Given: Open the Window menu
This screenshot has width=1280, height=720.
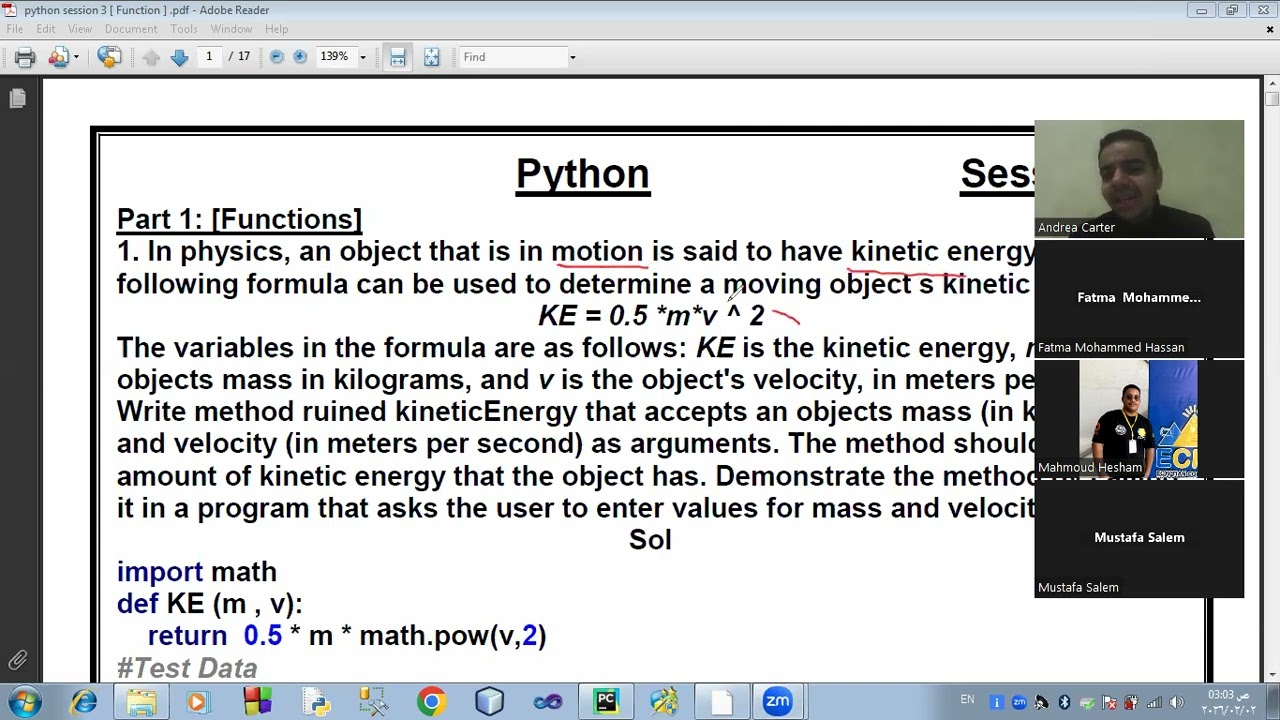Looking at the screenshot, I should point(231,29).
